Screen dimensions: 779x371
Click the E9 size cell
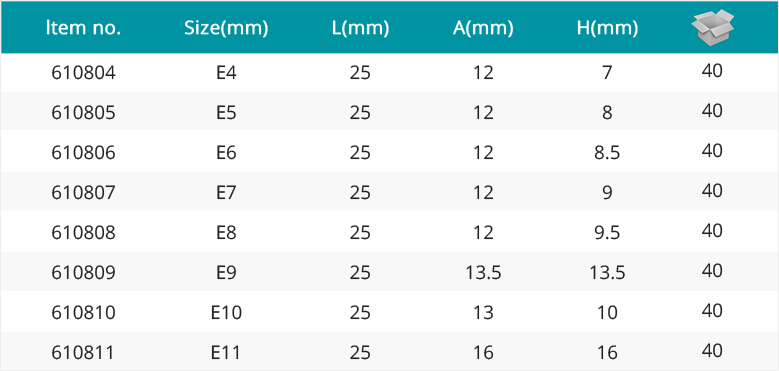click(x=226, y=272)
